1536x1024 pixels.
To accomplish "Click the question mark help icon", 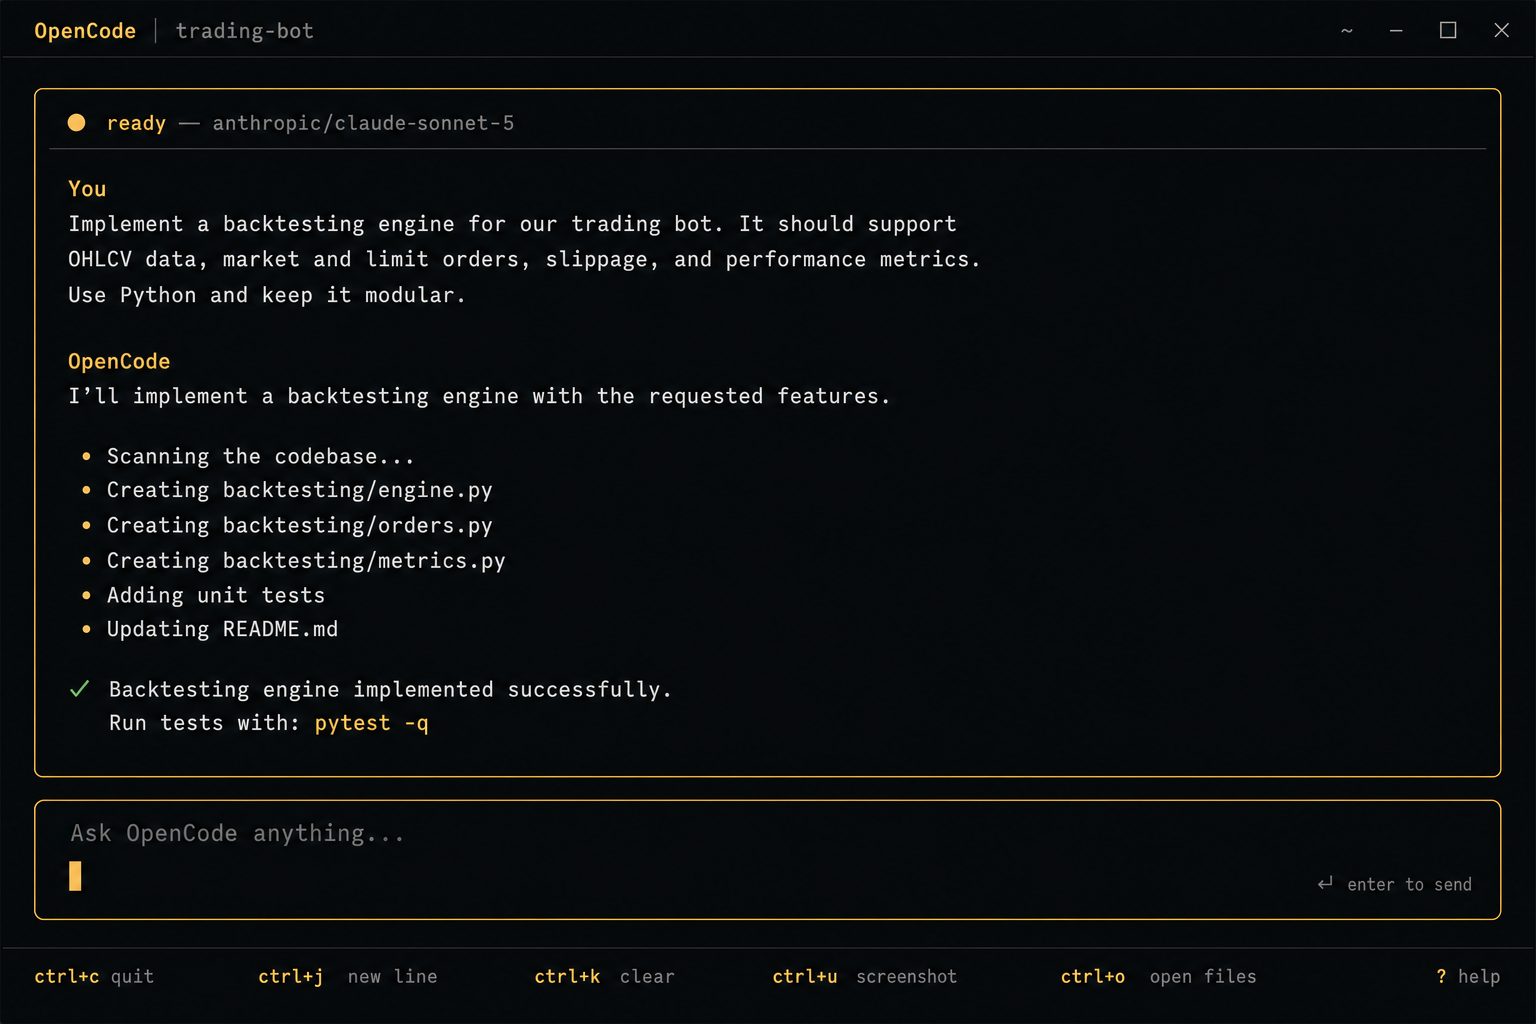I will coord(1441,976).
